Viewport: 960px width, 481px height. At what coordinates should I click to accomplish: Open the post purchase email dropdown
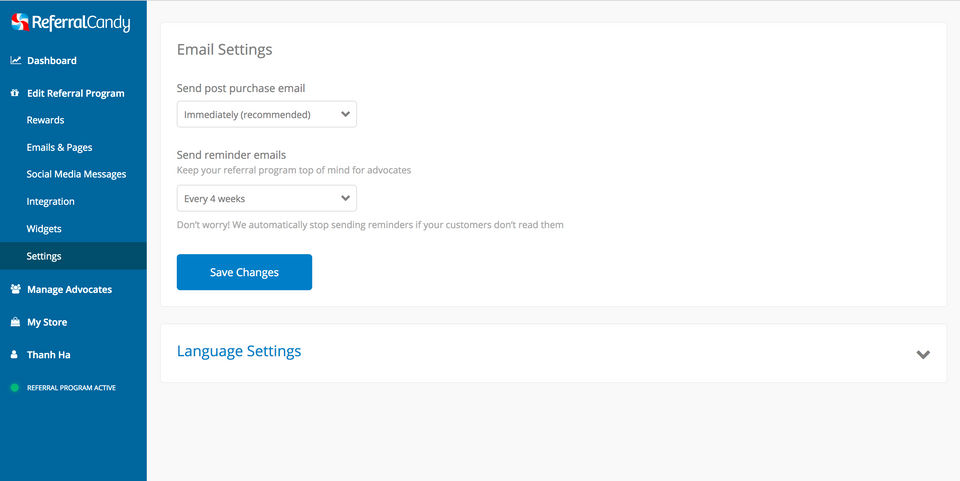266,114
